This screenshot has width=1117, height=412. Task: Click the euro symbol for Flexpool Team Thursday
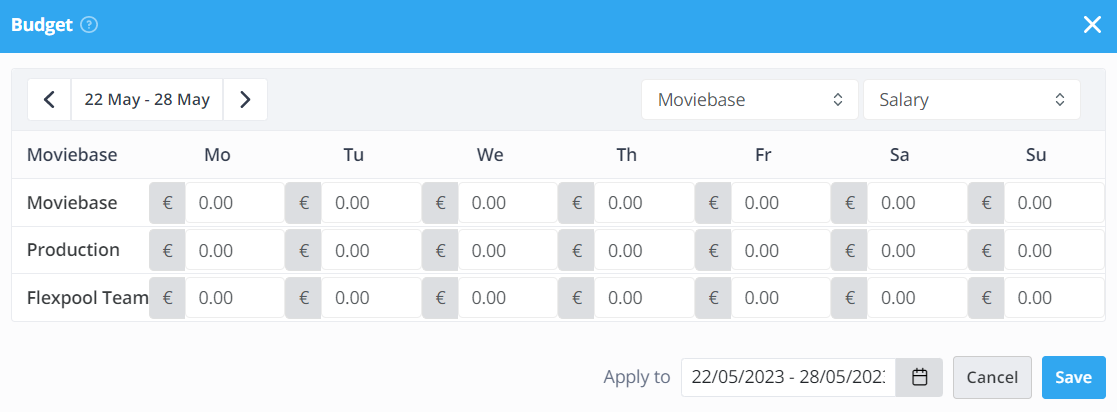pos(576,298)
